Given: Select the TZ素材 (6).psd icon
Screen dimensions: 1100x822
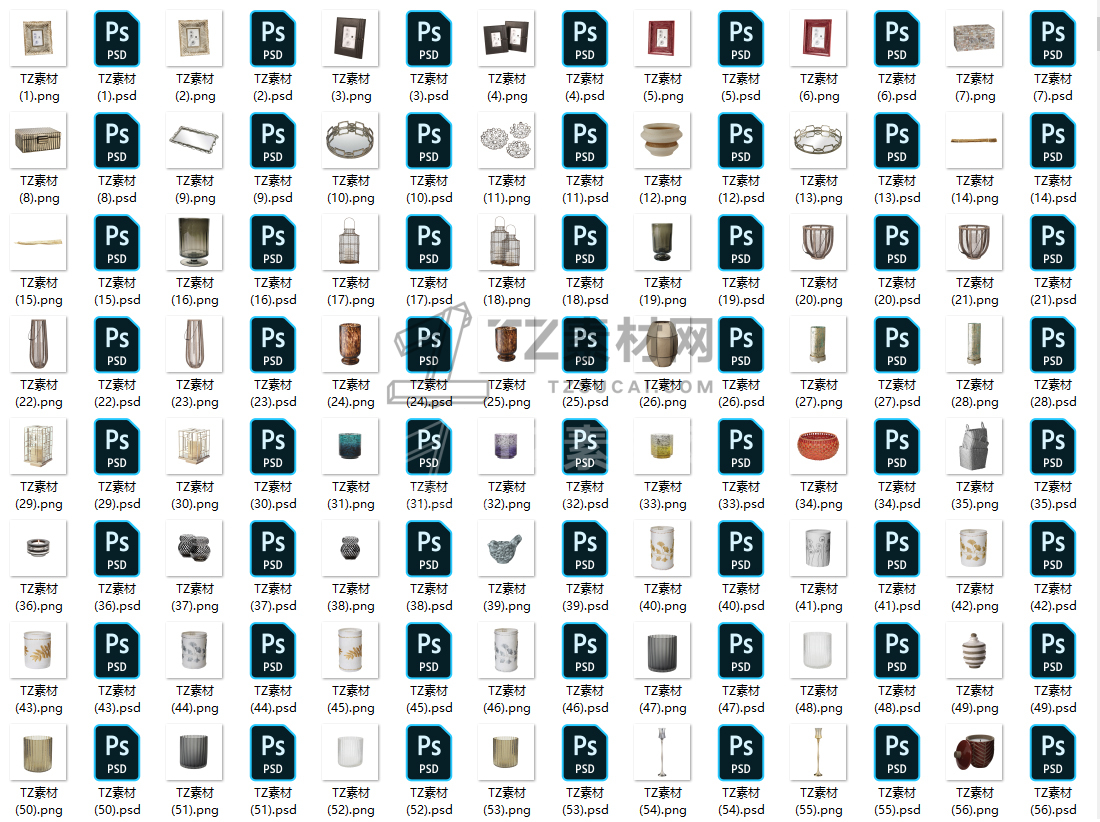Looking at the screenshot, I should point(897,39).
